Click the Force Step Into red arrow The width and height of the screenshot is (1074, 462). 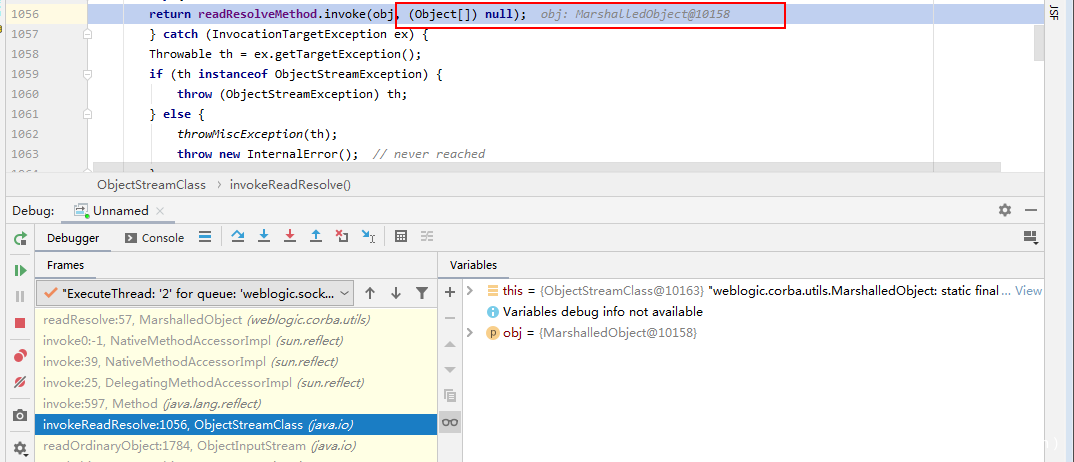coord(290,237)
